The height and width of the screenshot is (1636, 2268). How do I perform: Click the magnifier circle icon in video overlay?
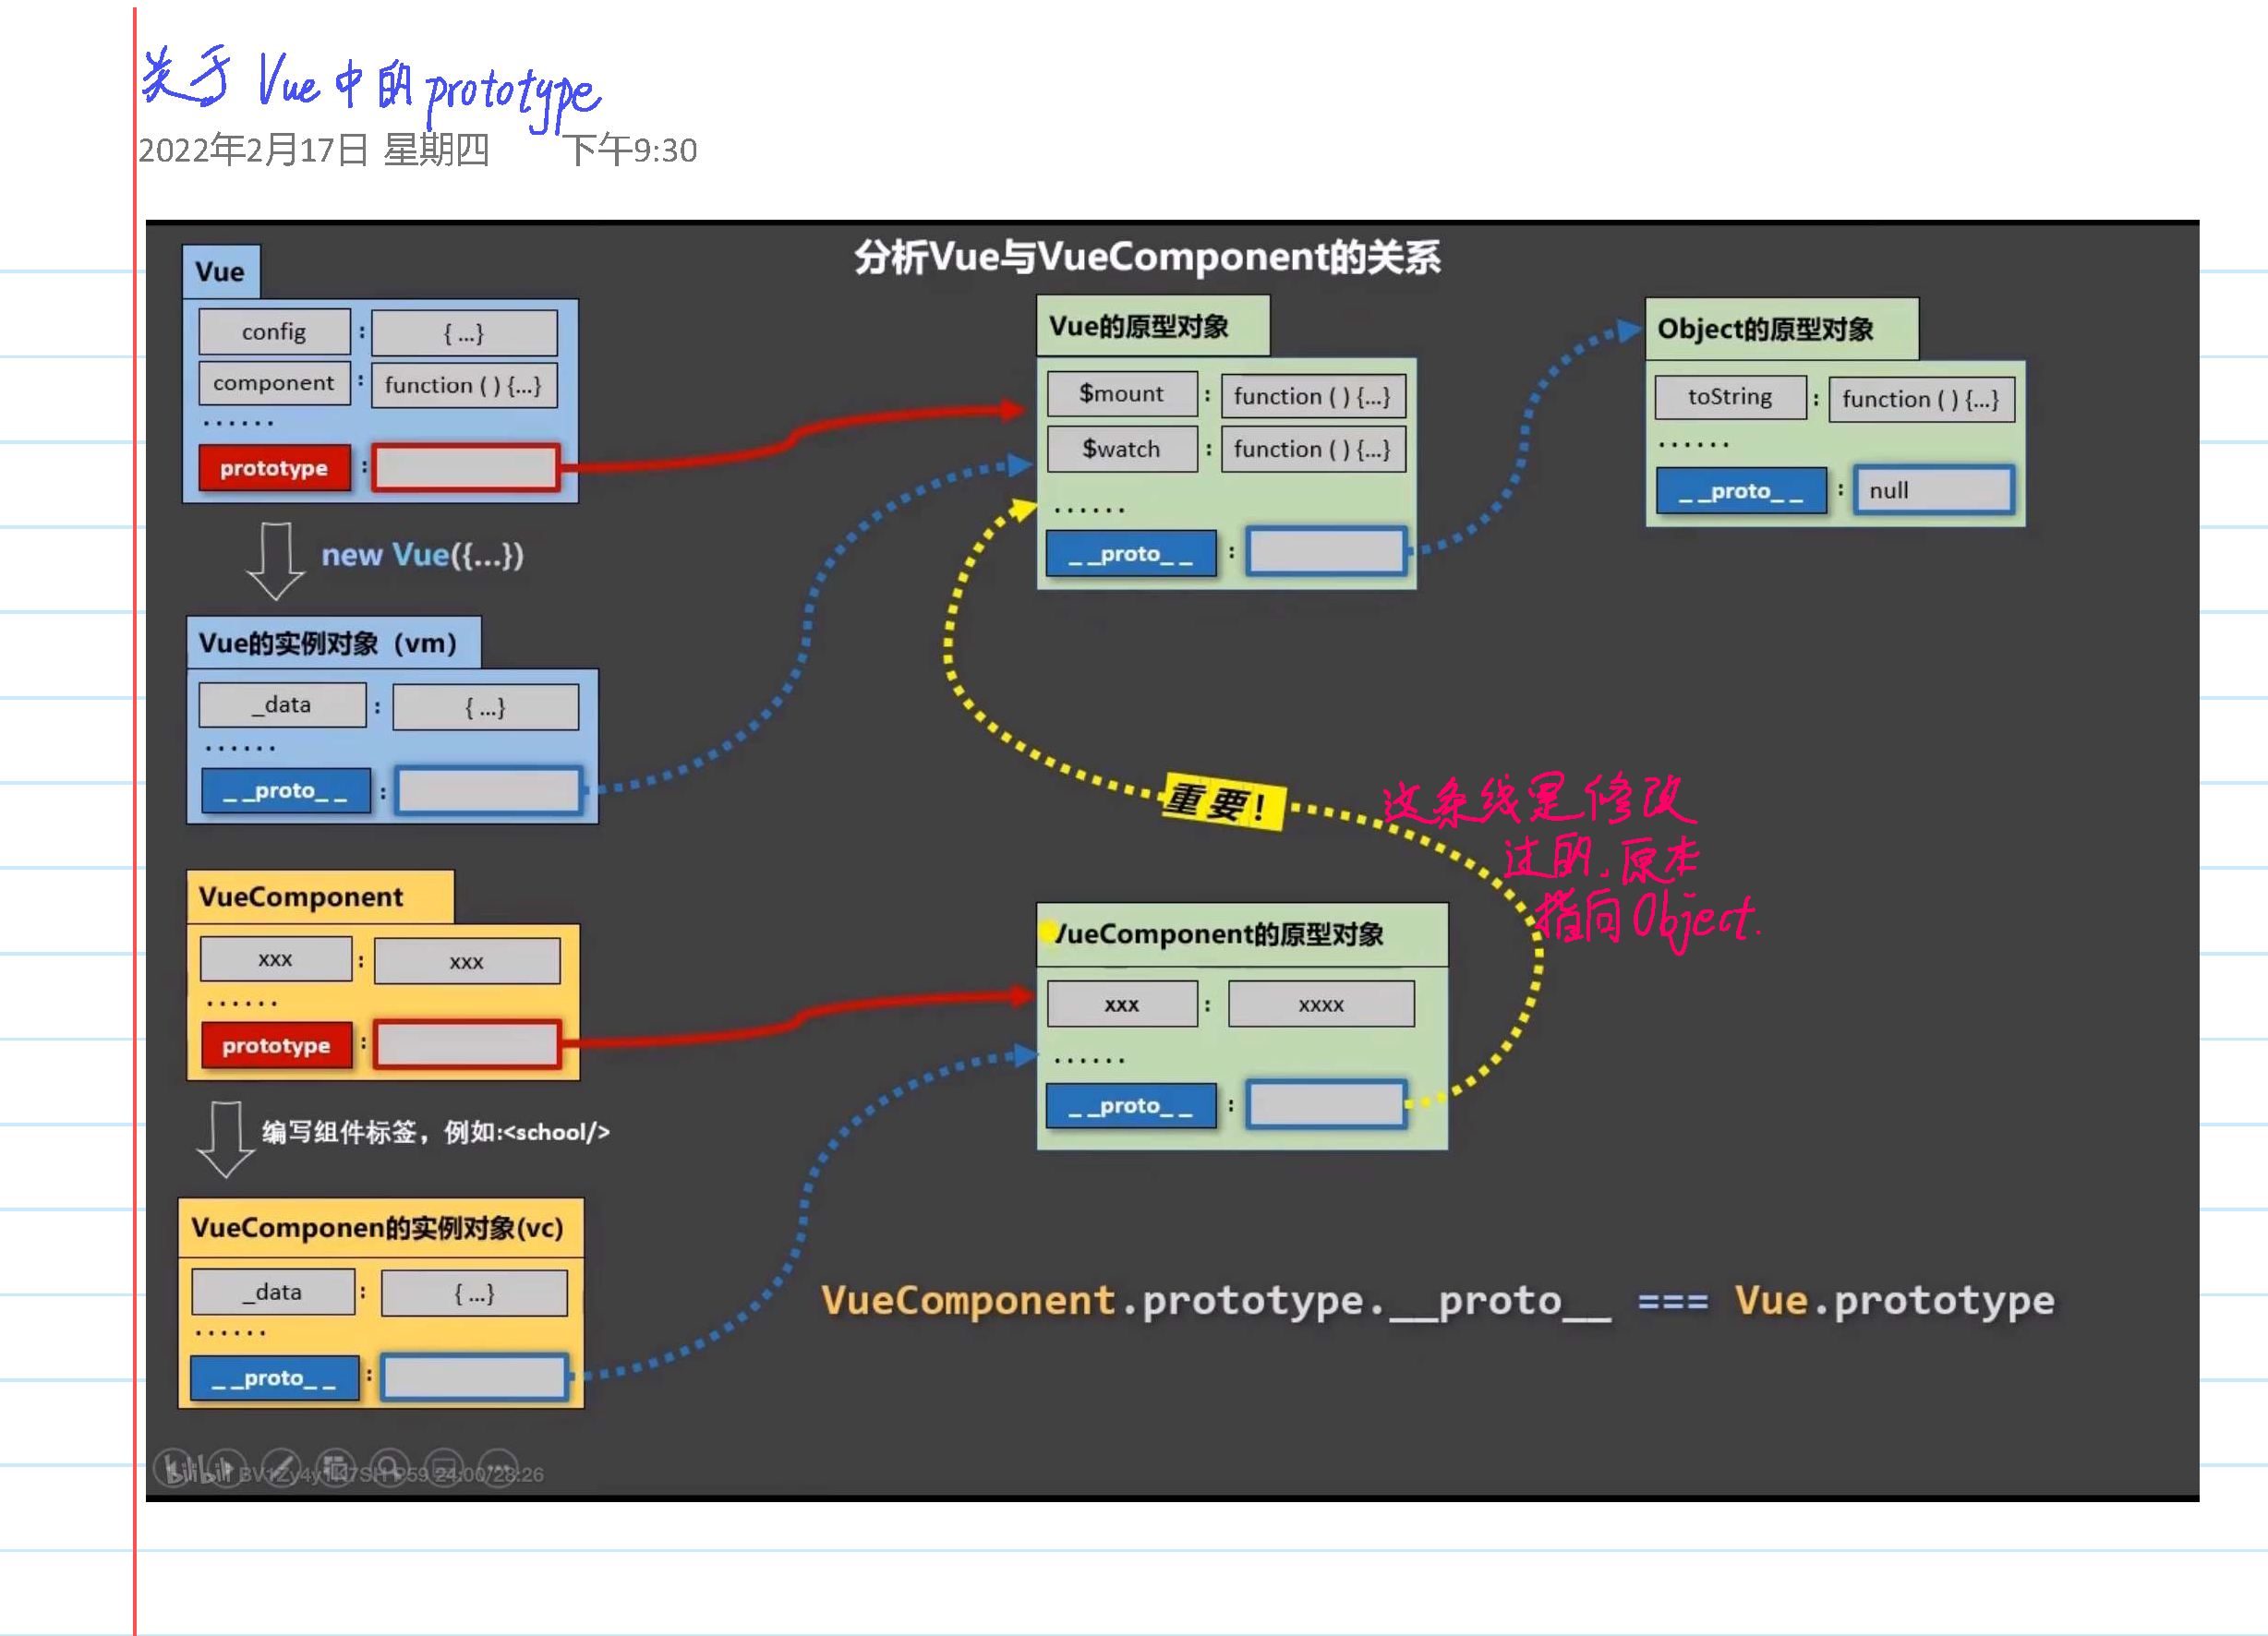pos(390,1467)
